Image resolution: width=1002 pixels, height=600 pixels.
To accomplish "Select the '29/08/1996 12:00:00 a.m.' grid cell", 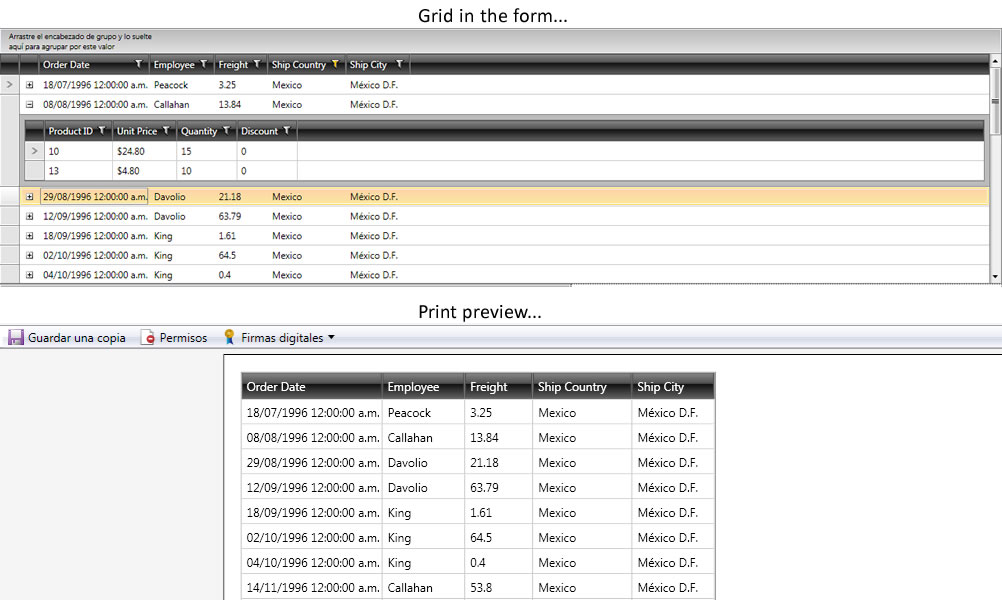I will coord(94,197).
